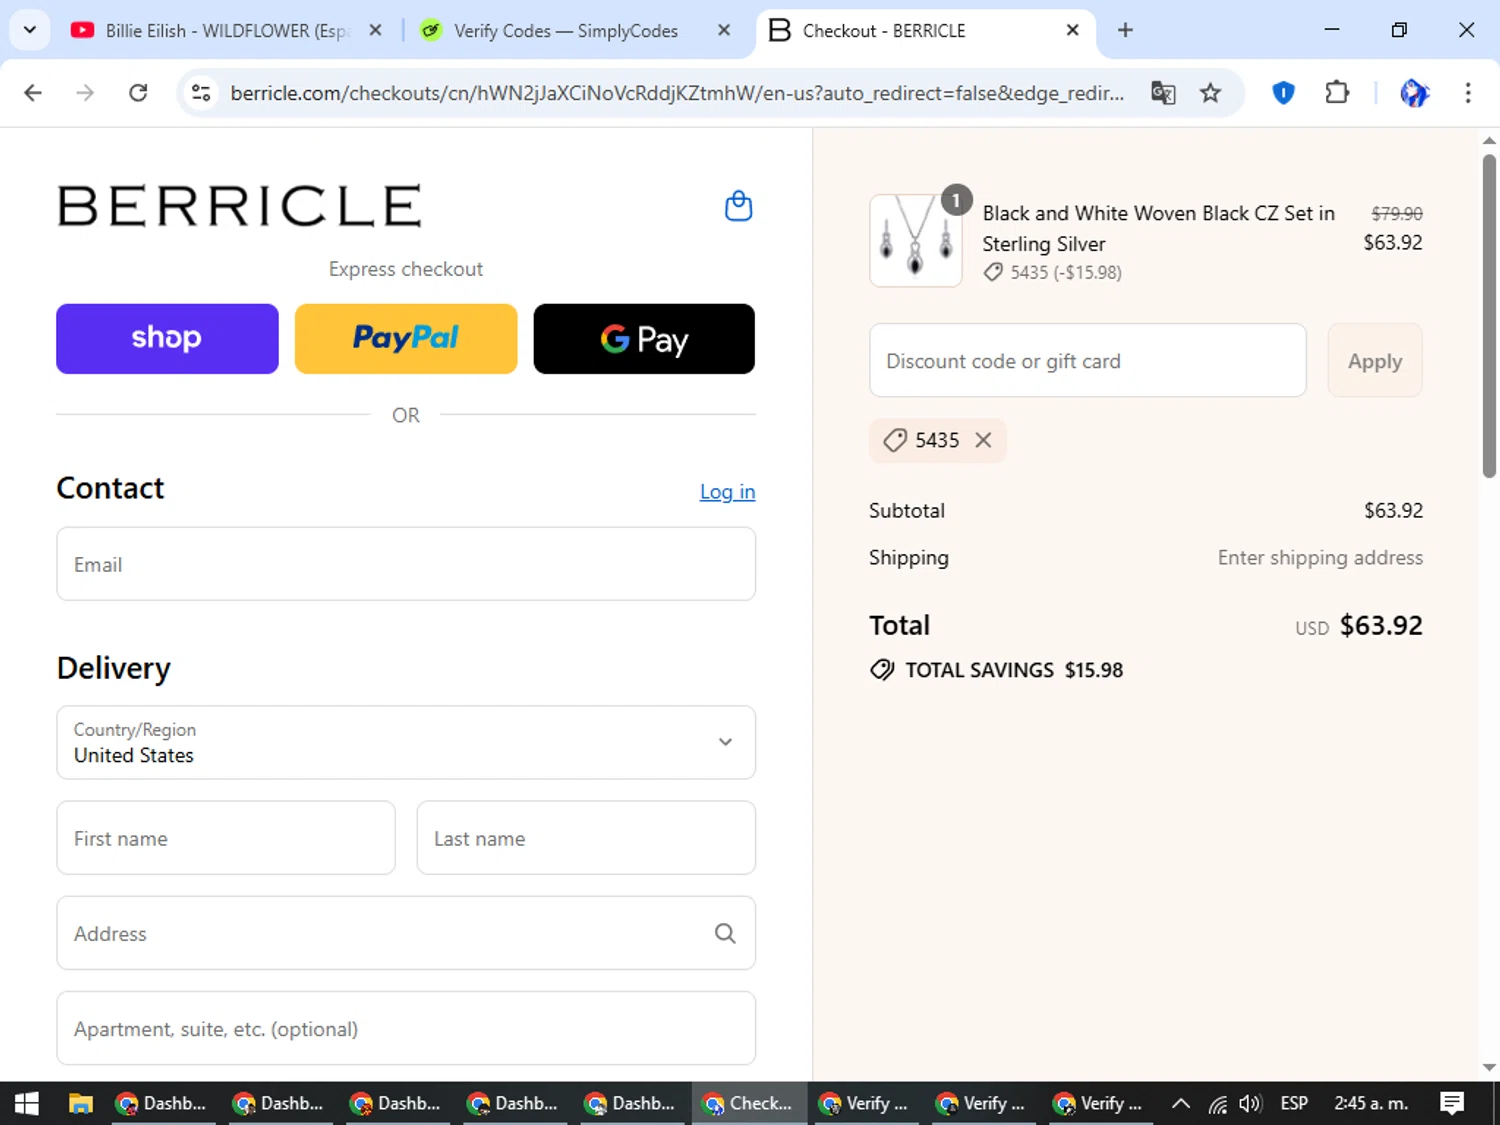Viewport: 1500px width, 1125px height.
Task: Click the Enter shipping address text
Action: (x=1320, y=558)
